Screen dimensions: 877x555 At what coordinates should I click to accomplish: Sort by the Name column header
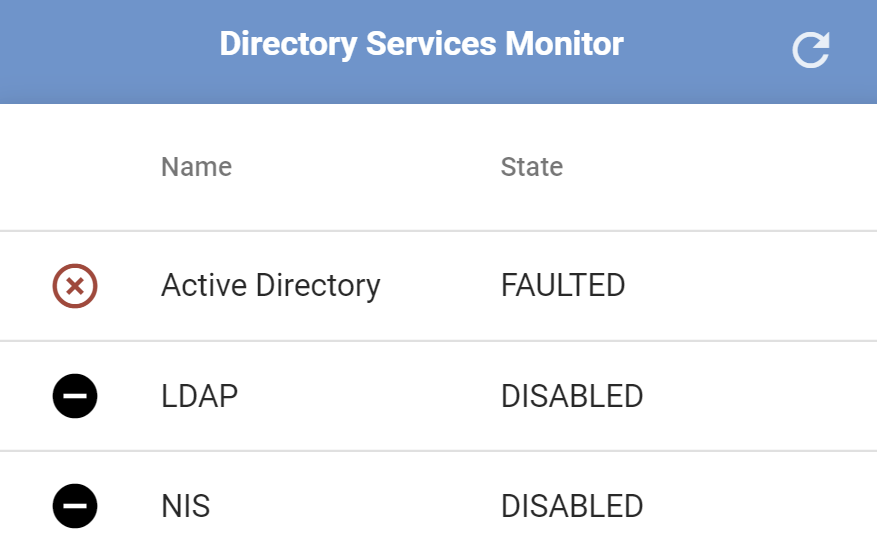(x=196, y=167)
